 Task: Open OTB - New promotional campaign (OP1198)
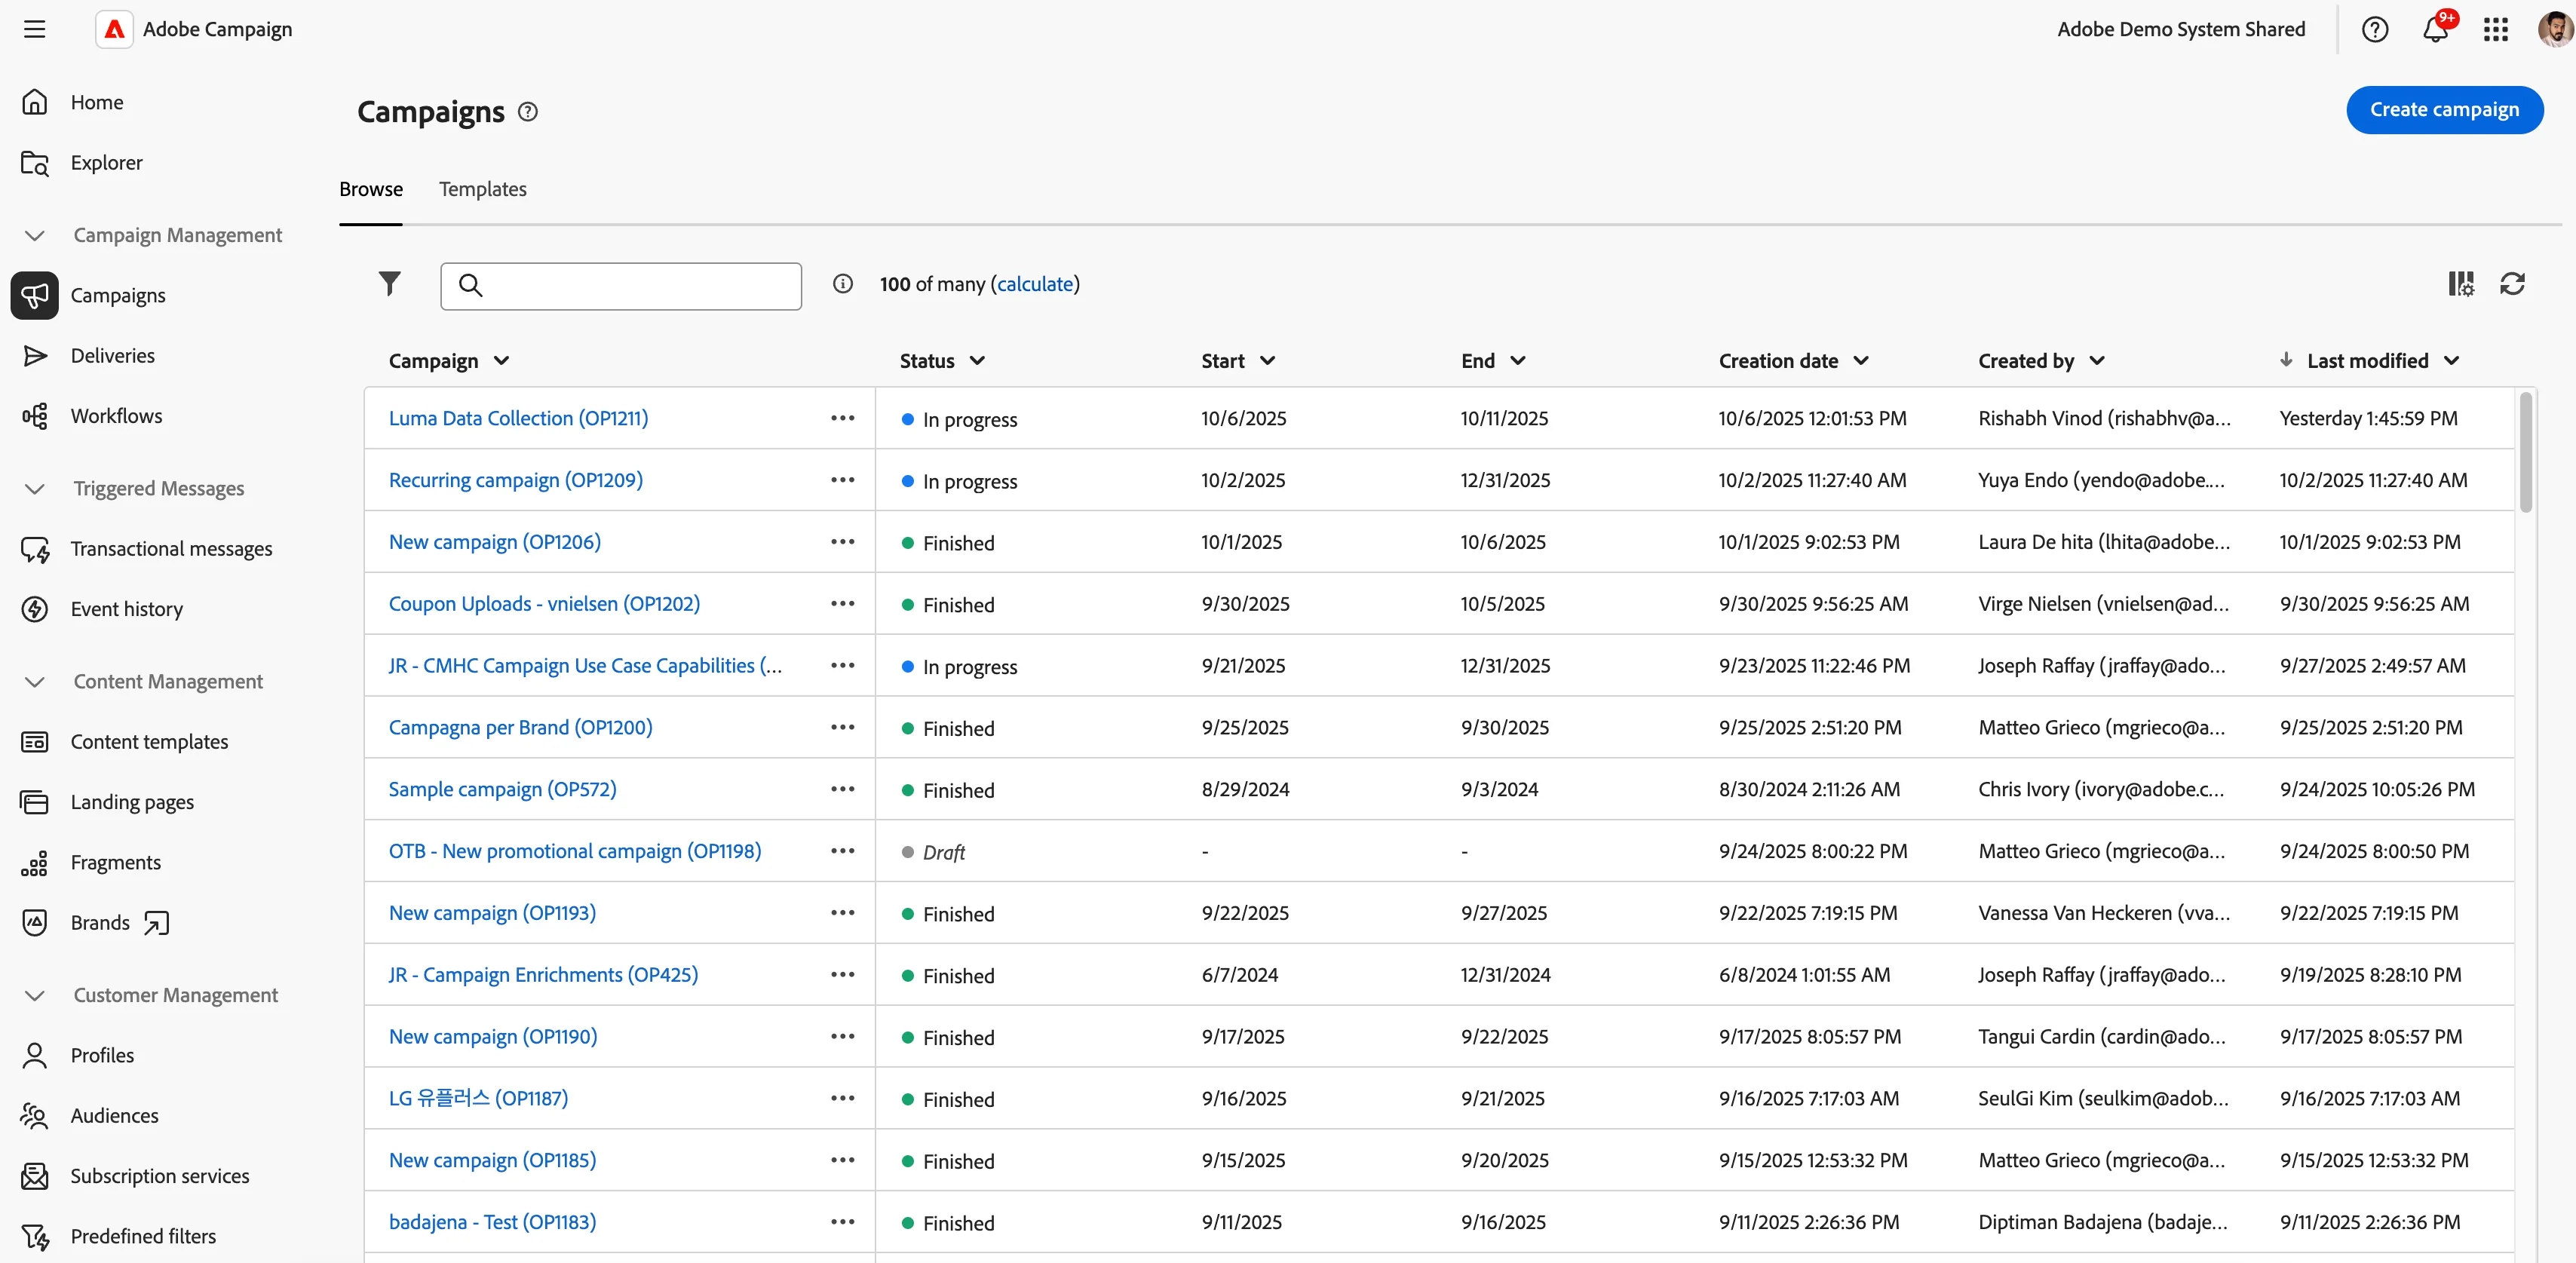pyautogui.click(x=575, y=851)
